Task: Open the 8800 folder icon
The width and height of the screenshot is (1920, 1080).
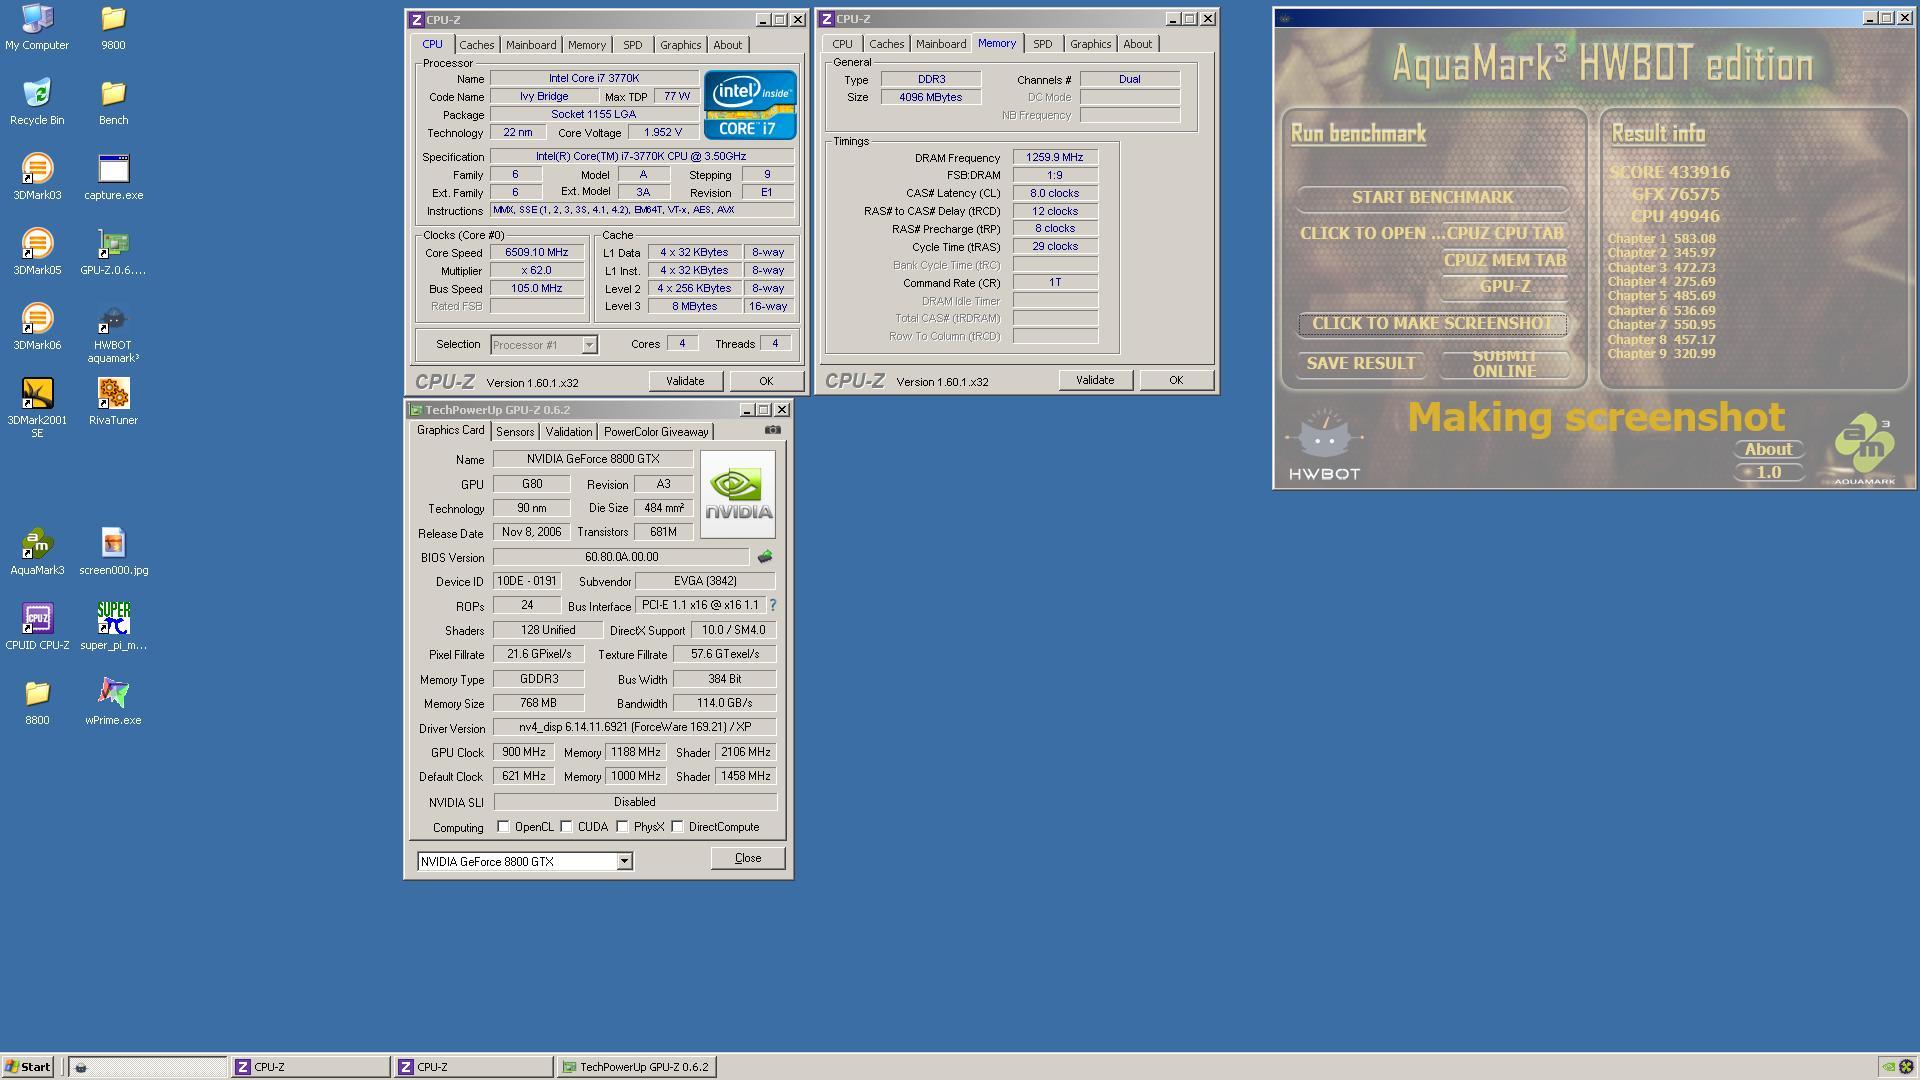Action: pyautogui.click(x=37, y=702)
